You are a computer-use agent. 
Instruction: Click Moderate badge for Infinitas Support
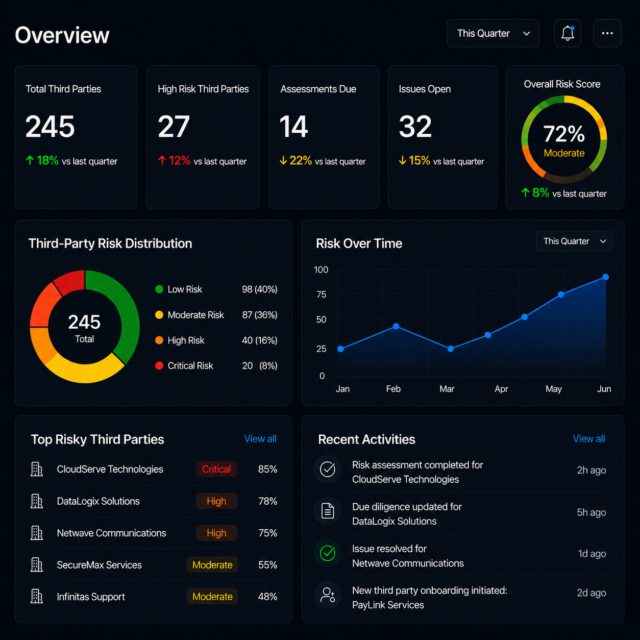click(212, 596)
